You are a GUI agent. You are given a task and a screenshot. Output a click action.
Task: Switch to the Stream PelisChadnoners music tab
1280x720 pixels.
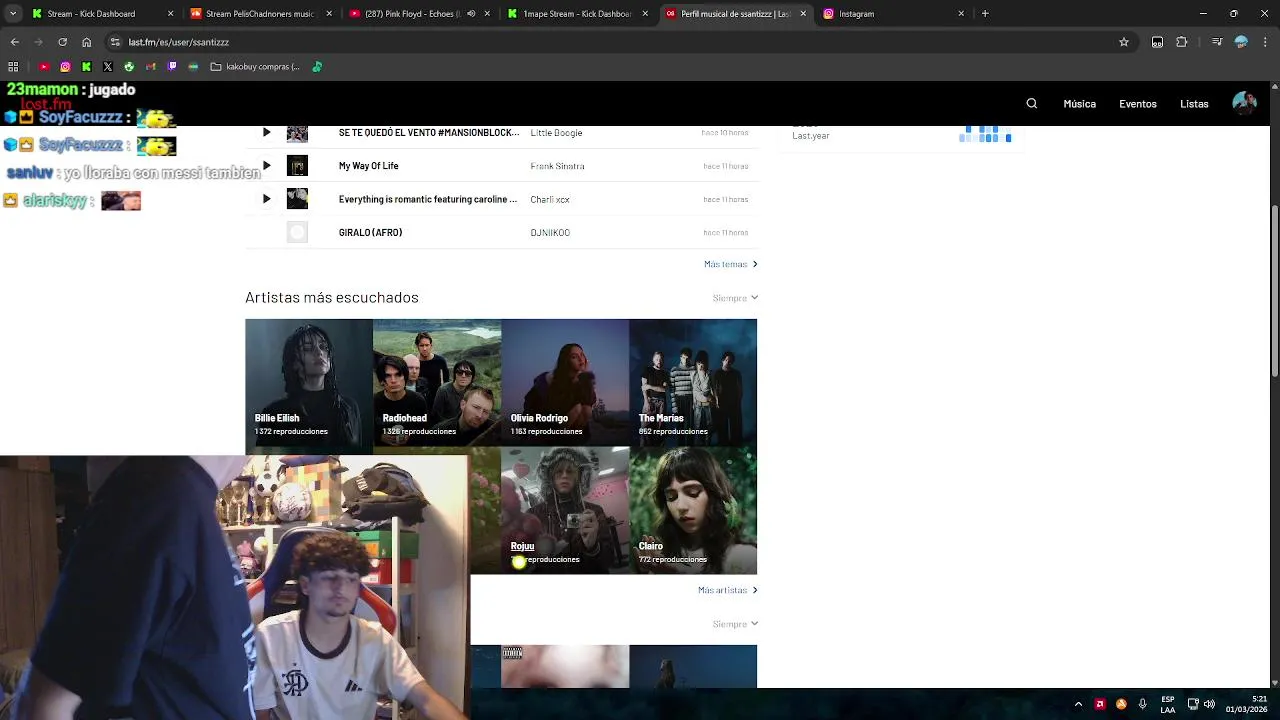[x=260, y=14]
